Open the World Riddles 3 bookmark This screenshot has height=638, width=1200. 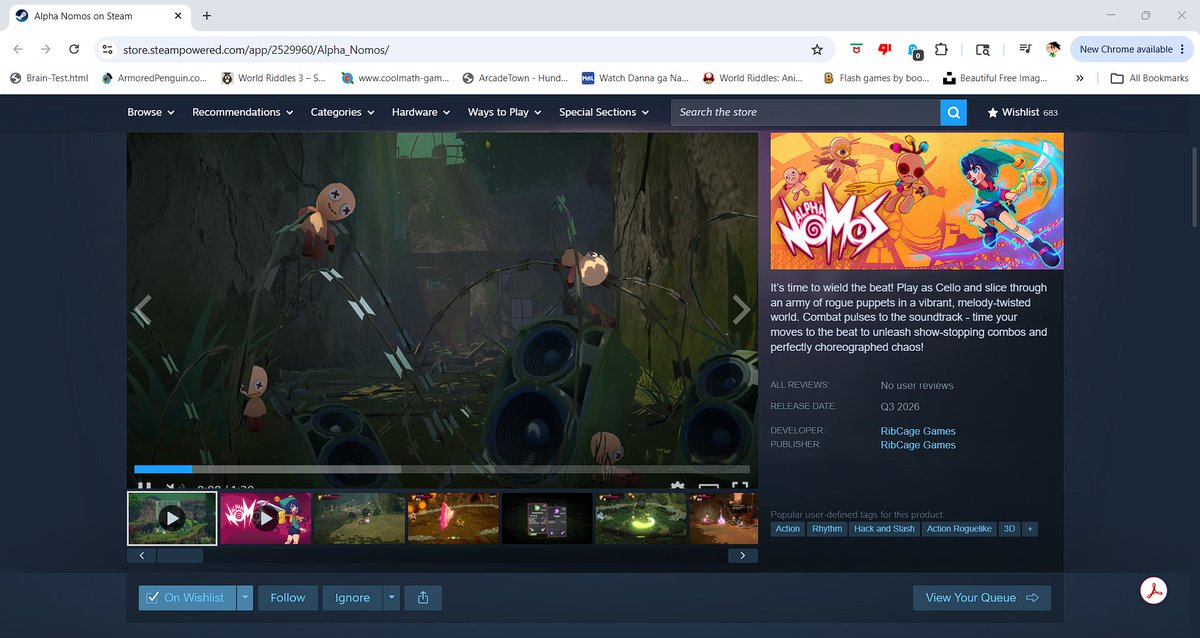click(x=274, y=78)
